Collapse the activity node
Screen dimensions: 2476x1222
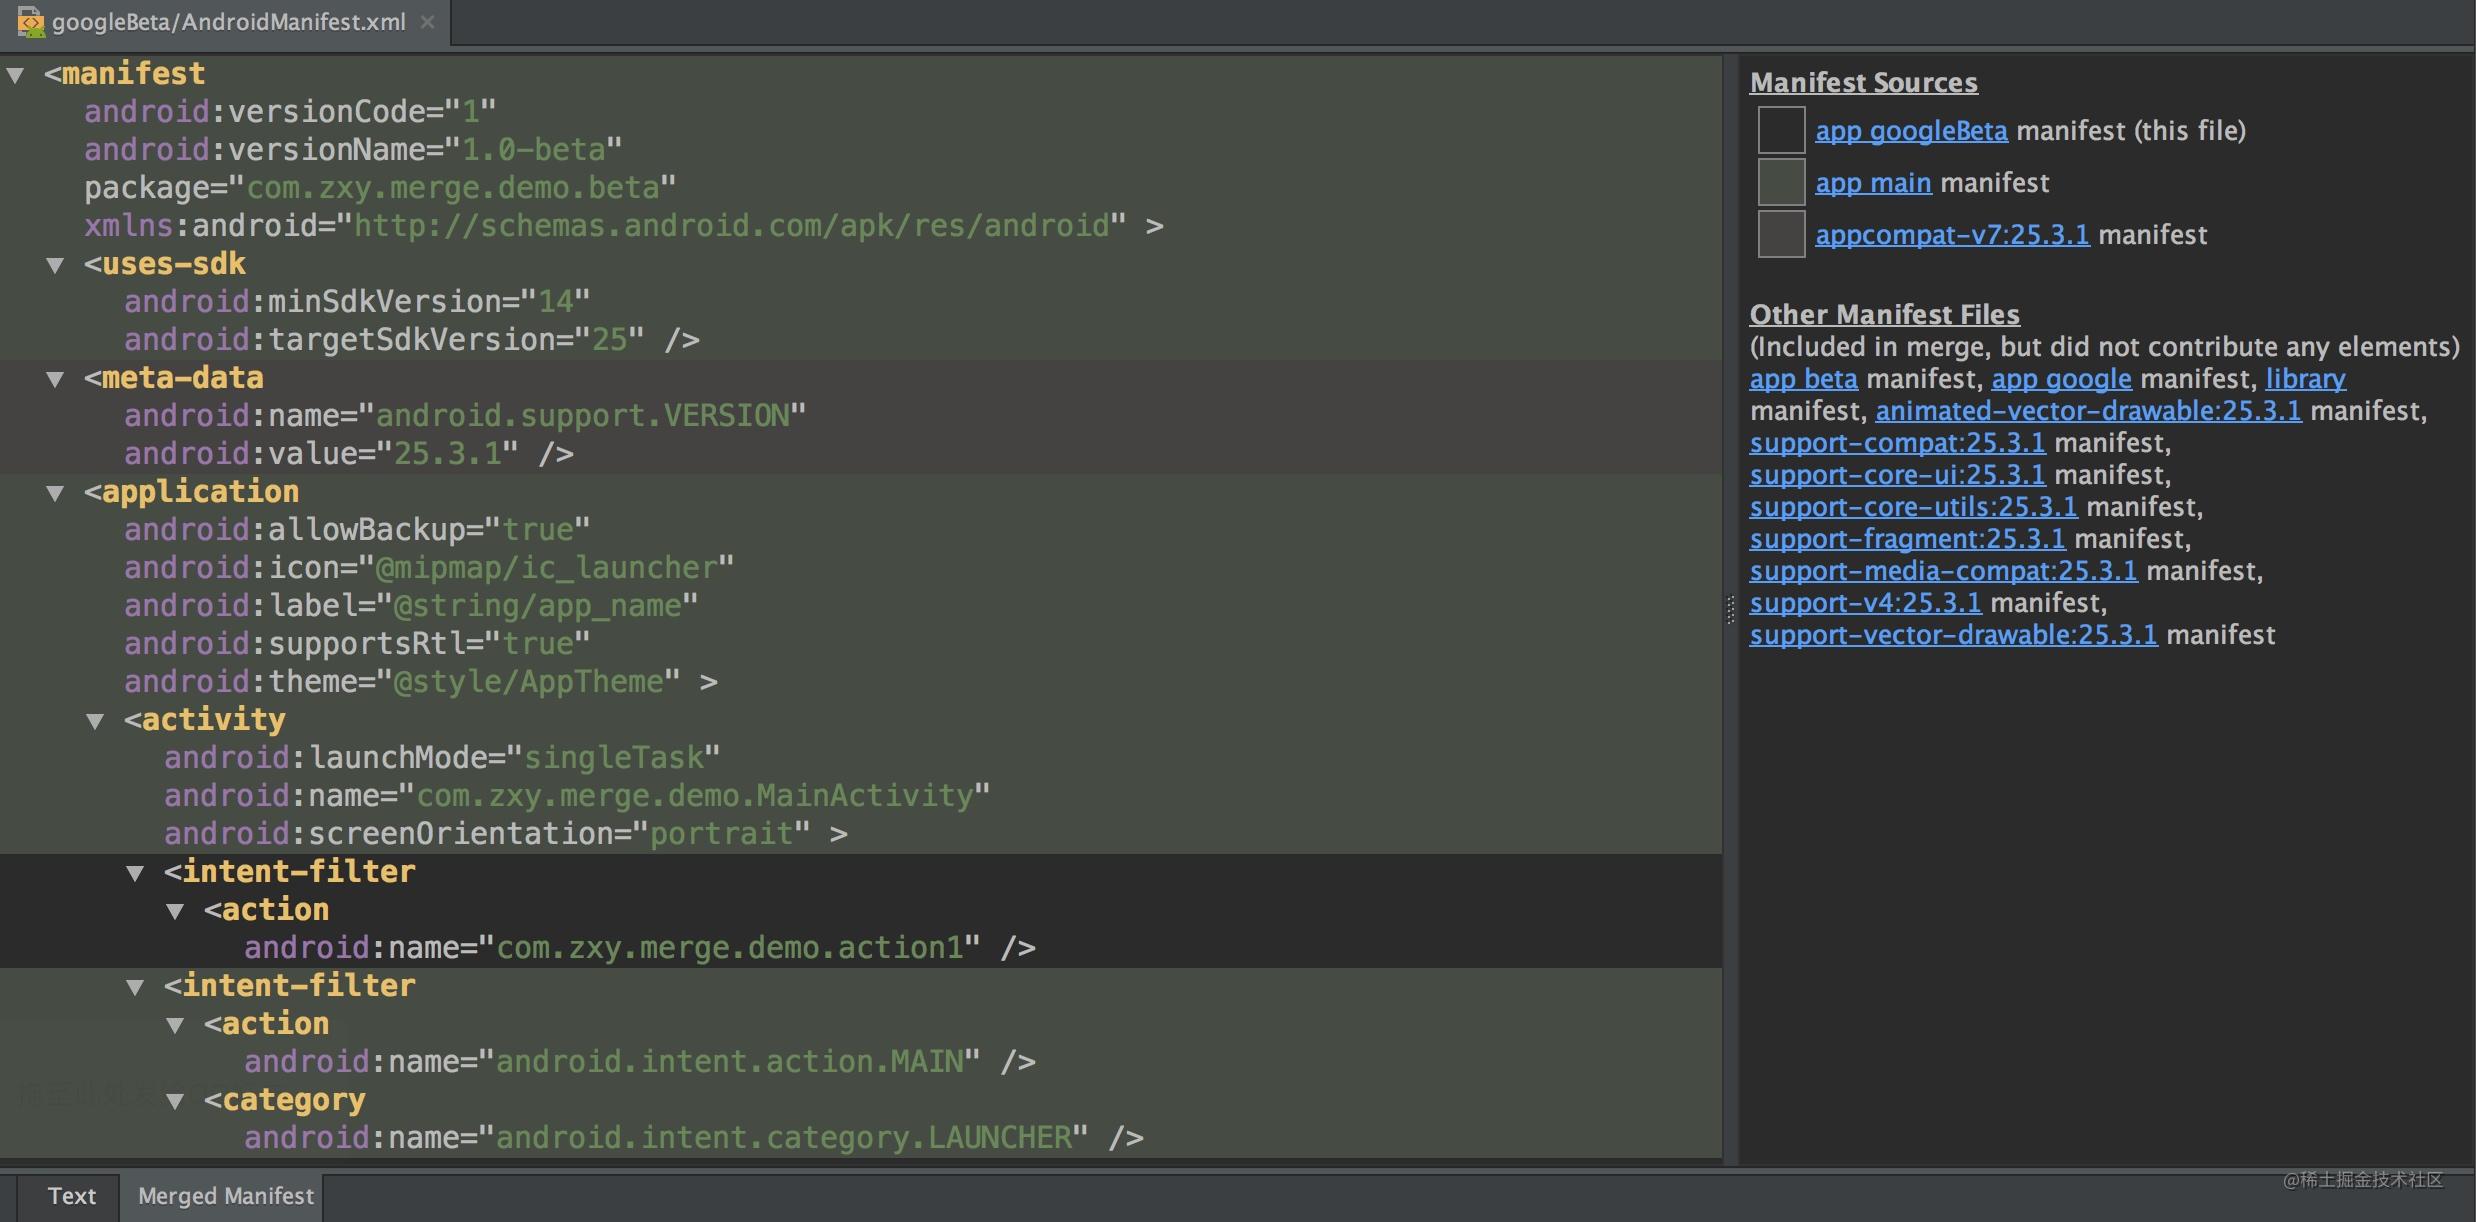click(x=95, y=721)
